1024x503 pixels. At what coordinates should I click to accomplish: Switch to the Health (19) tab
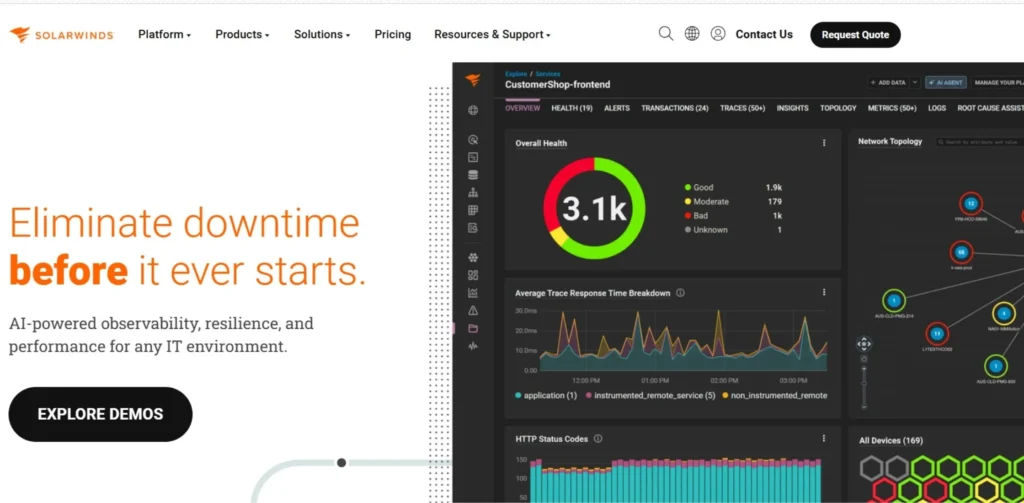[x=571, y=108]
